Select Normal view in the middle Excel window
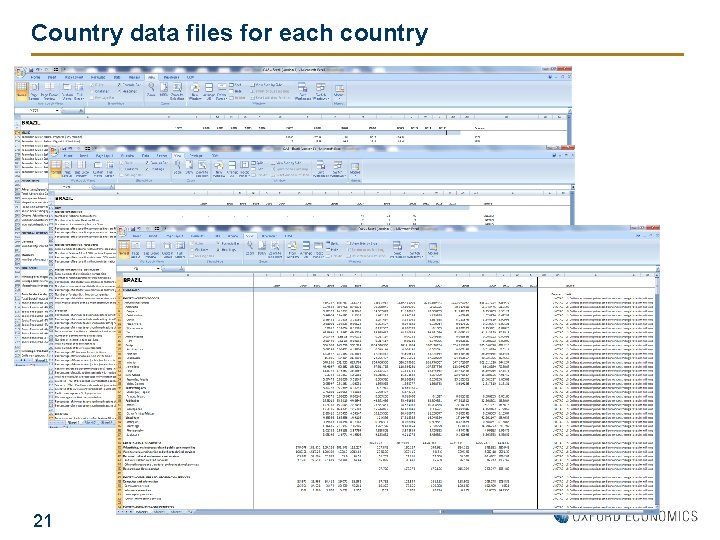720x540 pixels. click(x=56, y=169)
